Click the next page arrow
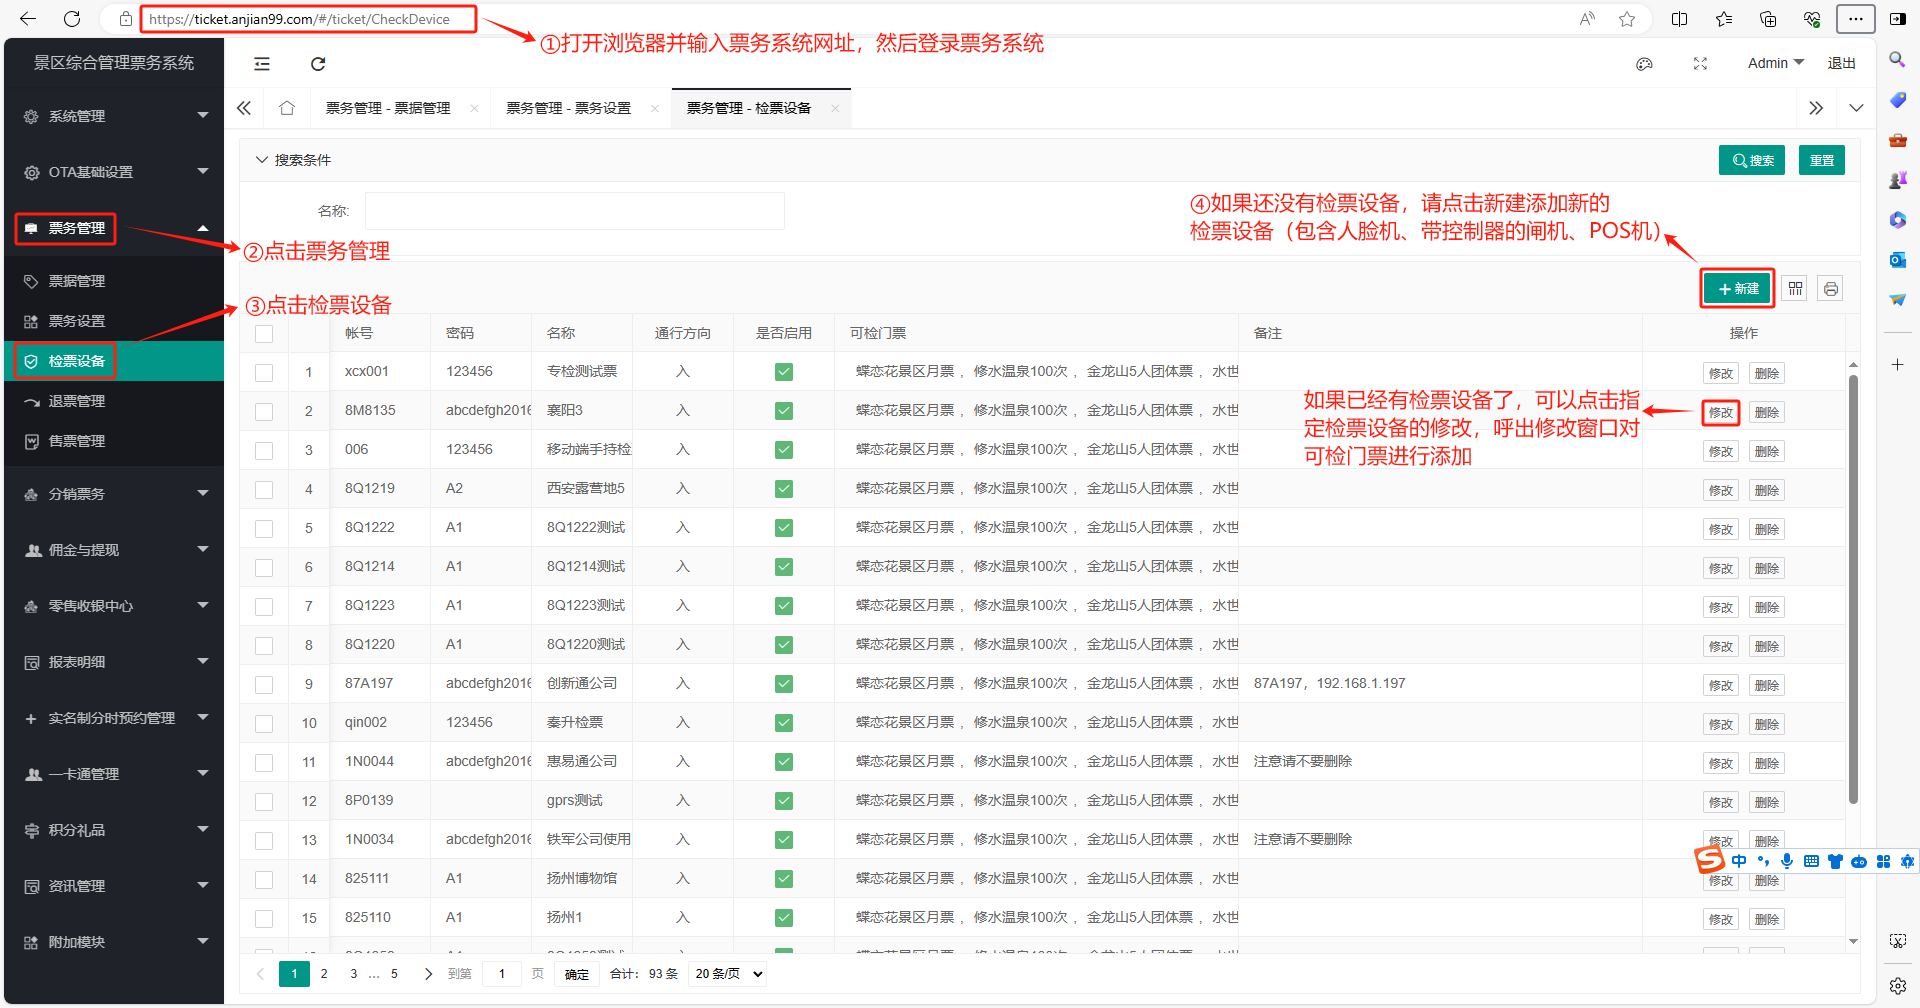The height and width of the screenshot is (1008, 1920). click(x=428, y=974)
